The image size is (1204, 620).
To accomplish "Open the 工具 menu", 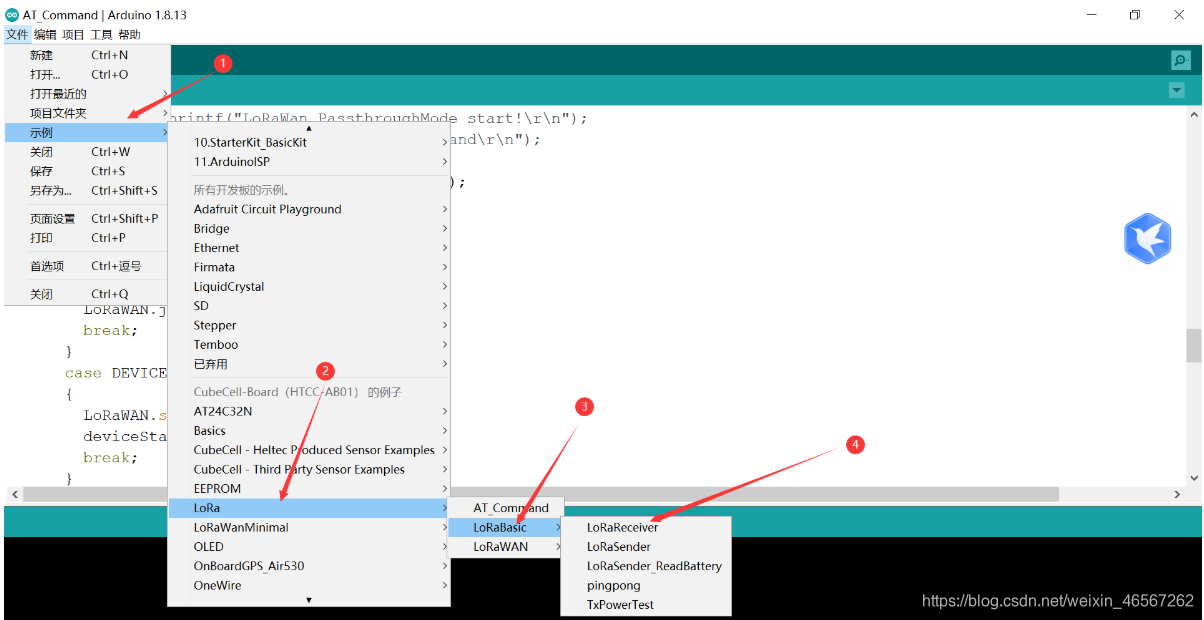I will [101, 34].
